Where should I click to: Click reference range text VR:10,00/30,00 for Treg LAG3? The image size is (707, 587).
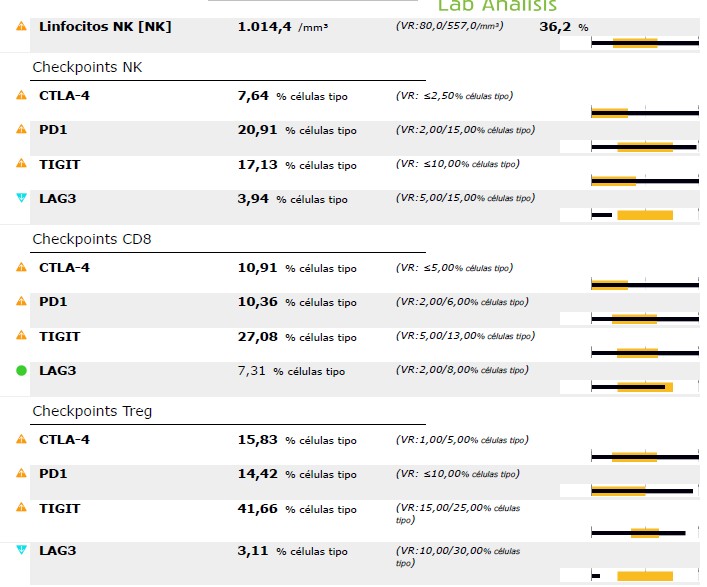coord(458,556)
